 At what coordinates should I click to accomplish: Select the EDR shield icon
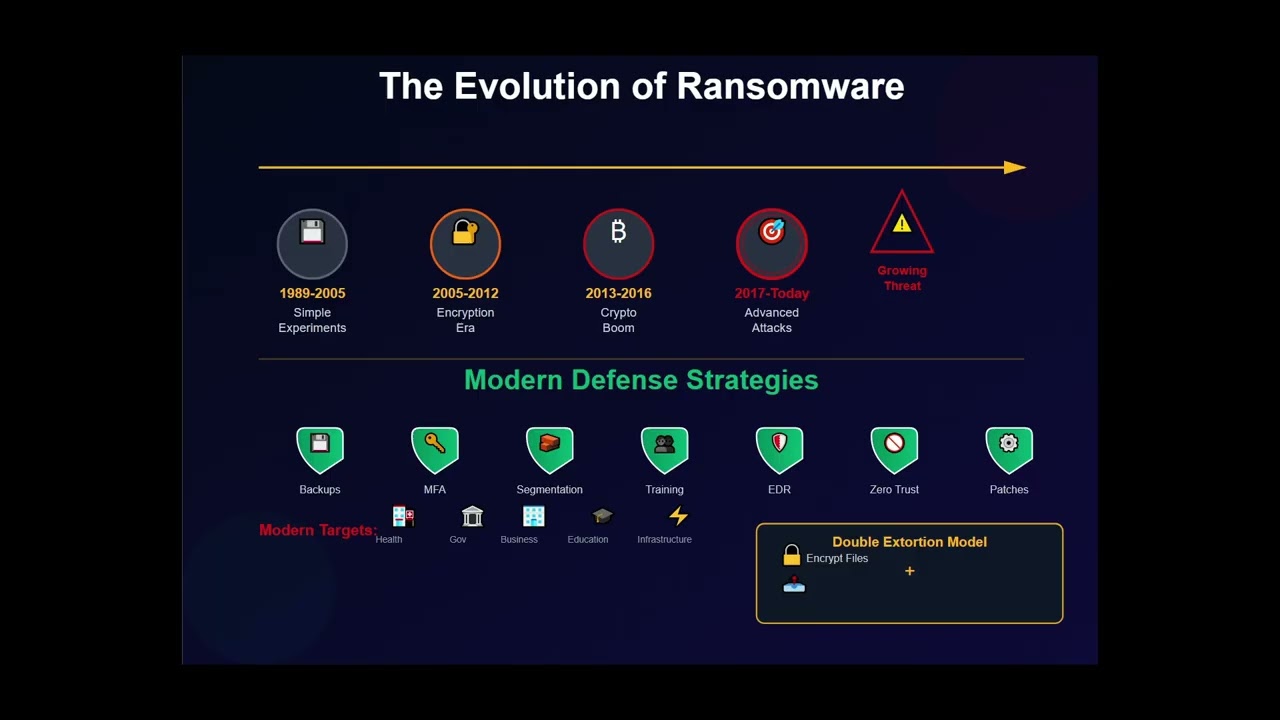click(779, 450)
